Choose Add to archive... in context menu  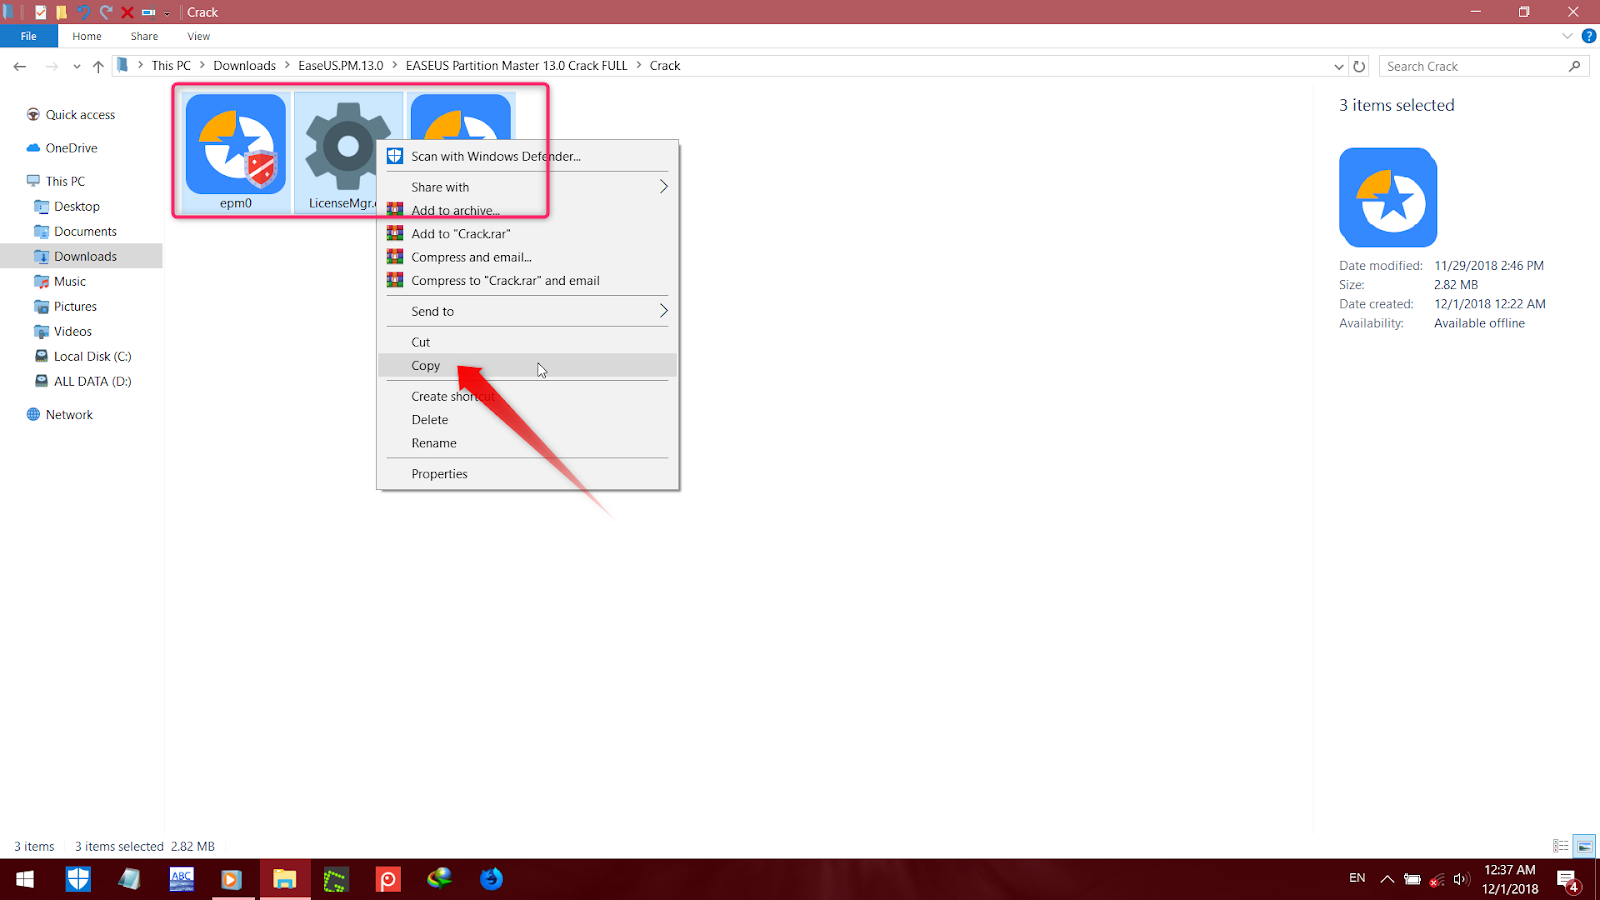coord(528,210)
